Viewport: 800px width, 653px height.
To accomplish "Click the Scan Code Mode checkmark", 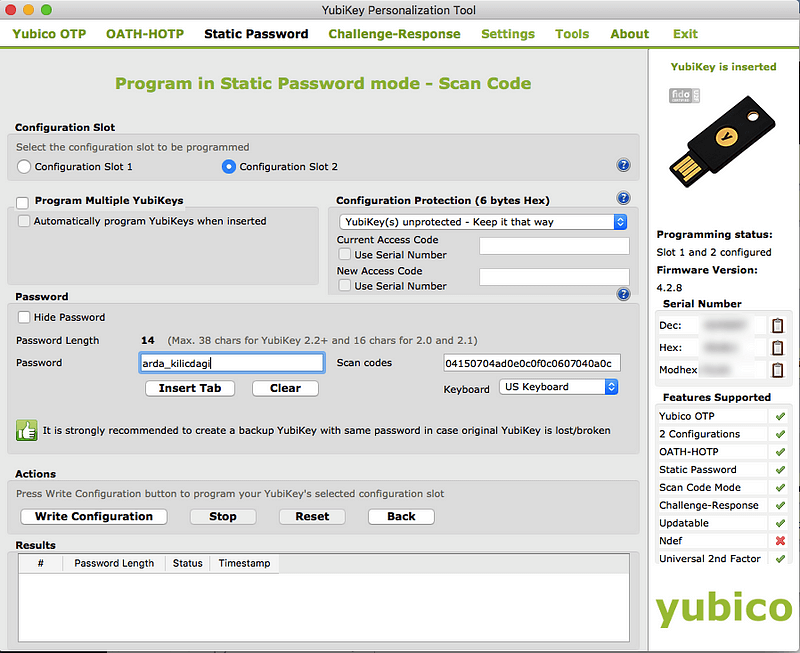I will coord(780,488).
